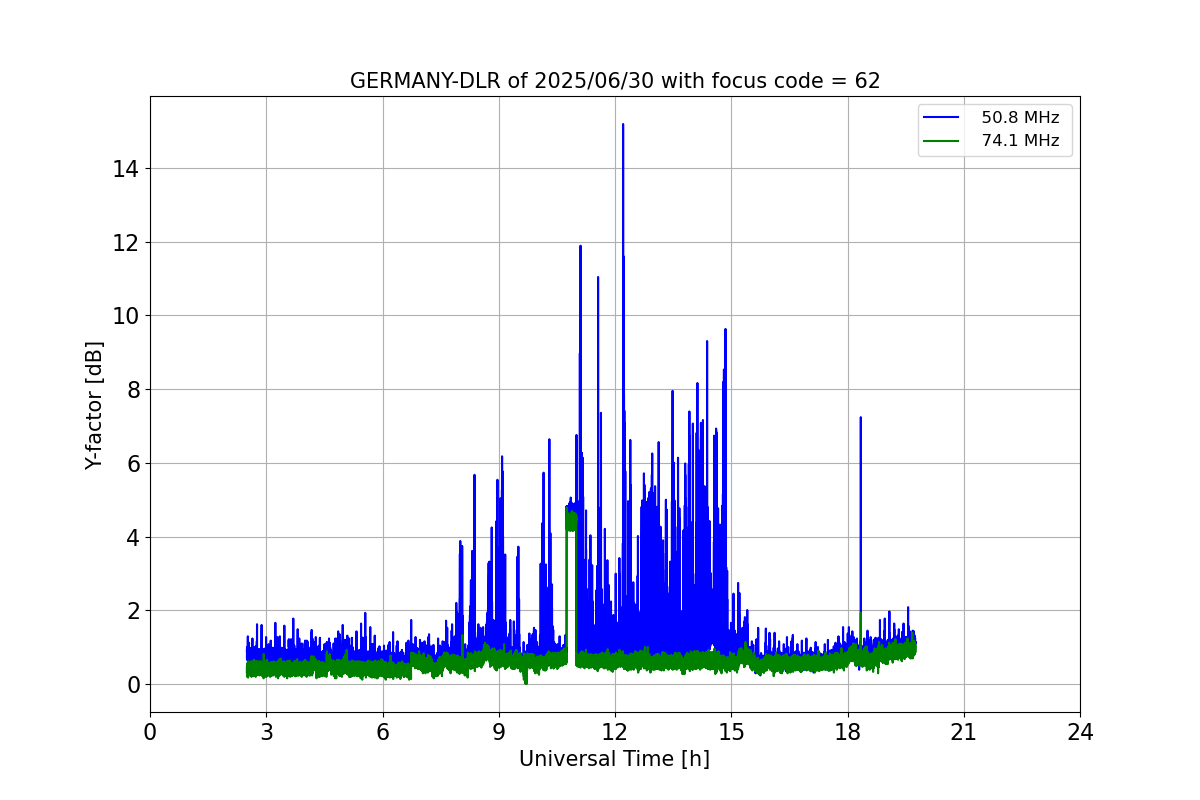Image resolution: width=1200 pixels, height=800 pixels.
Task: Click the Universal Time [h] axis label
Action: (x=614, y=759)
